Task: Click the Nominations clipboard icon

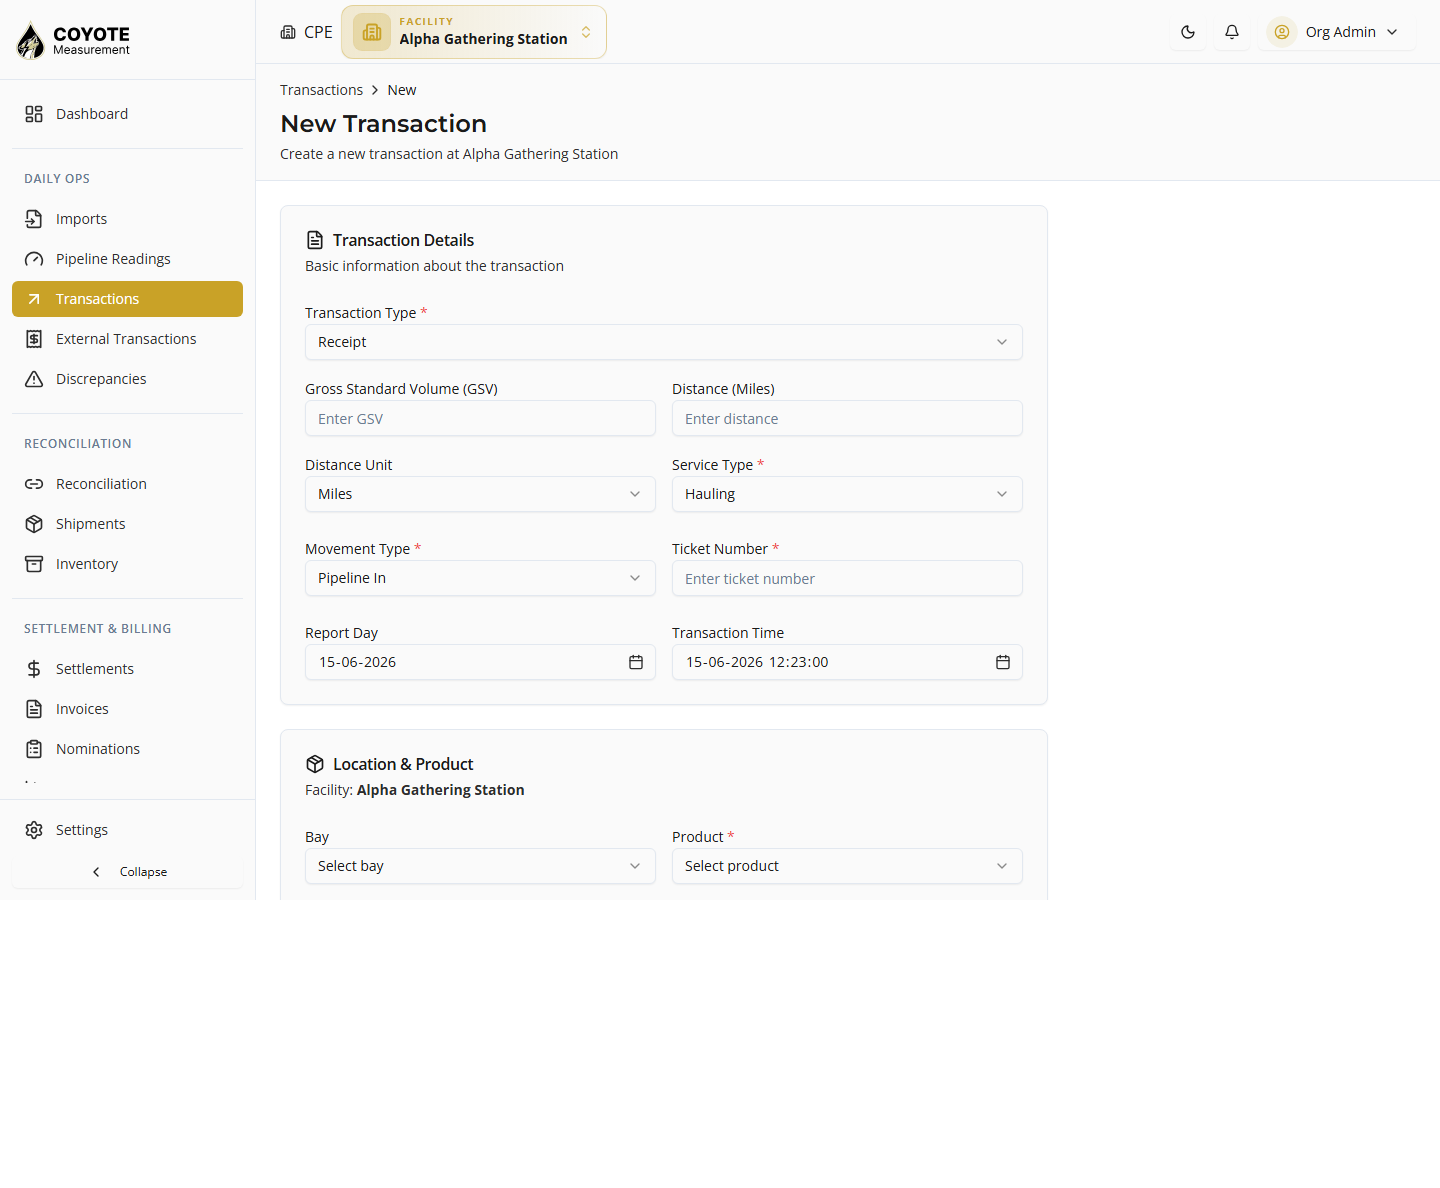Action: click(34, 749)
